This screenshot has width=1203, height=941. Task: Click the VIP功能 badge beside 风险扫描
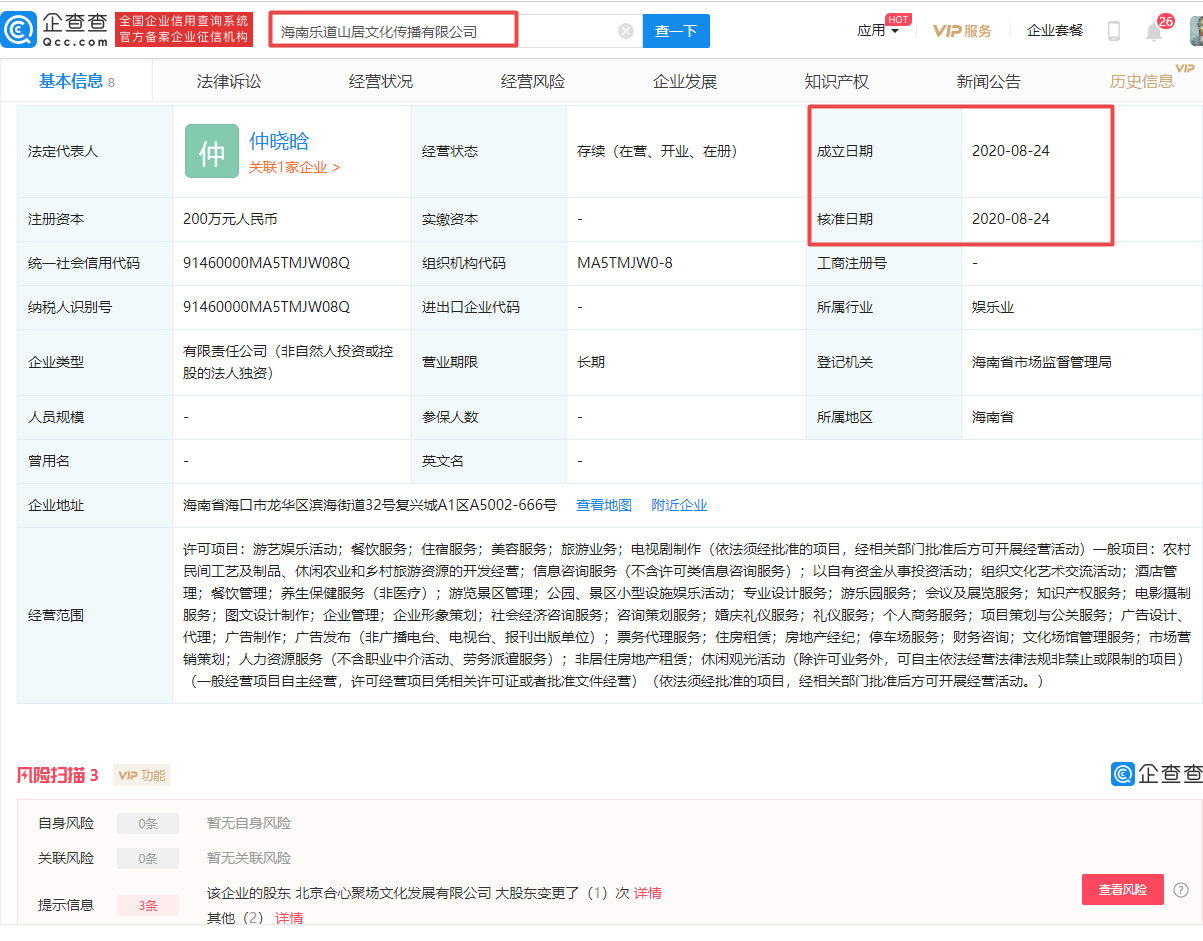point(142,775)
